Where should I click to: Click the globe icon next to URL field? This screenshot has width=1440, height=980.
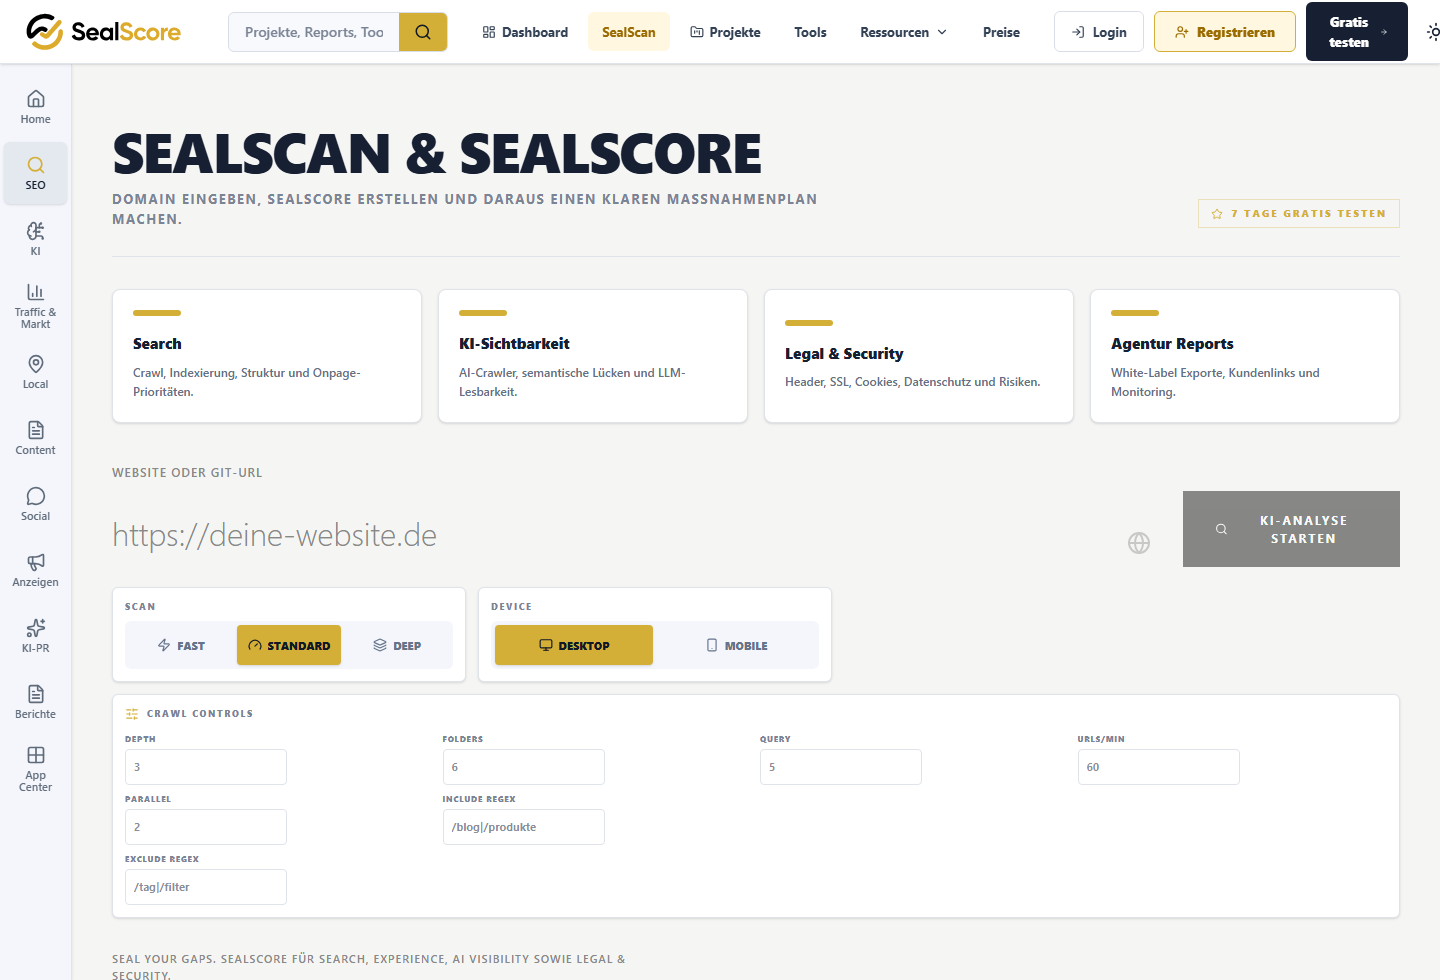[1139, 543]
